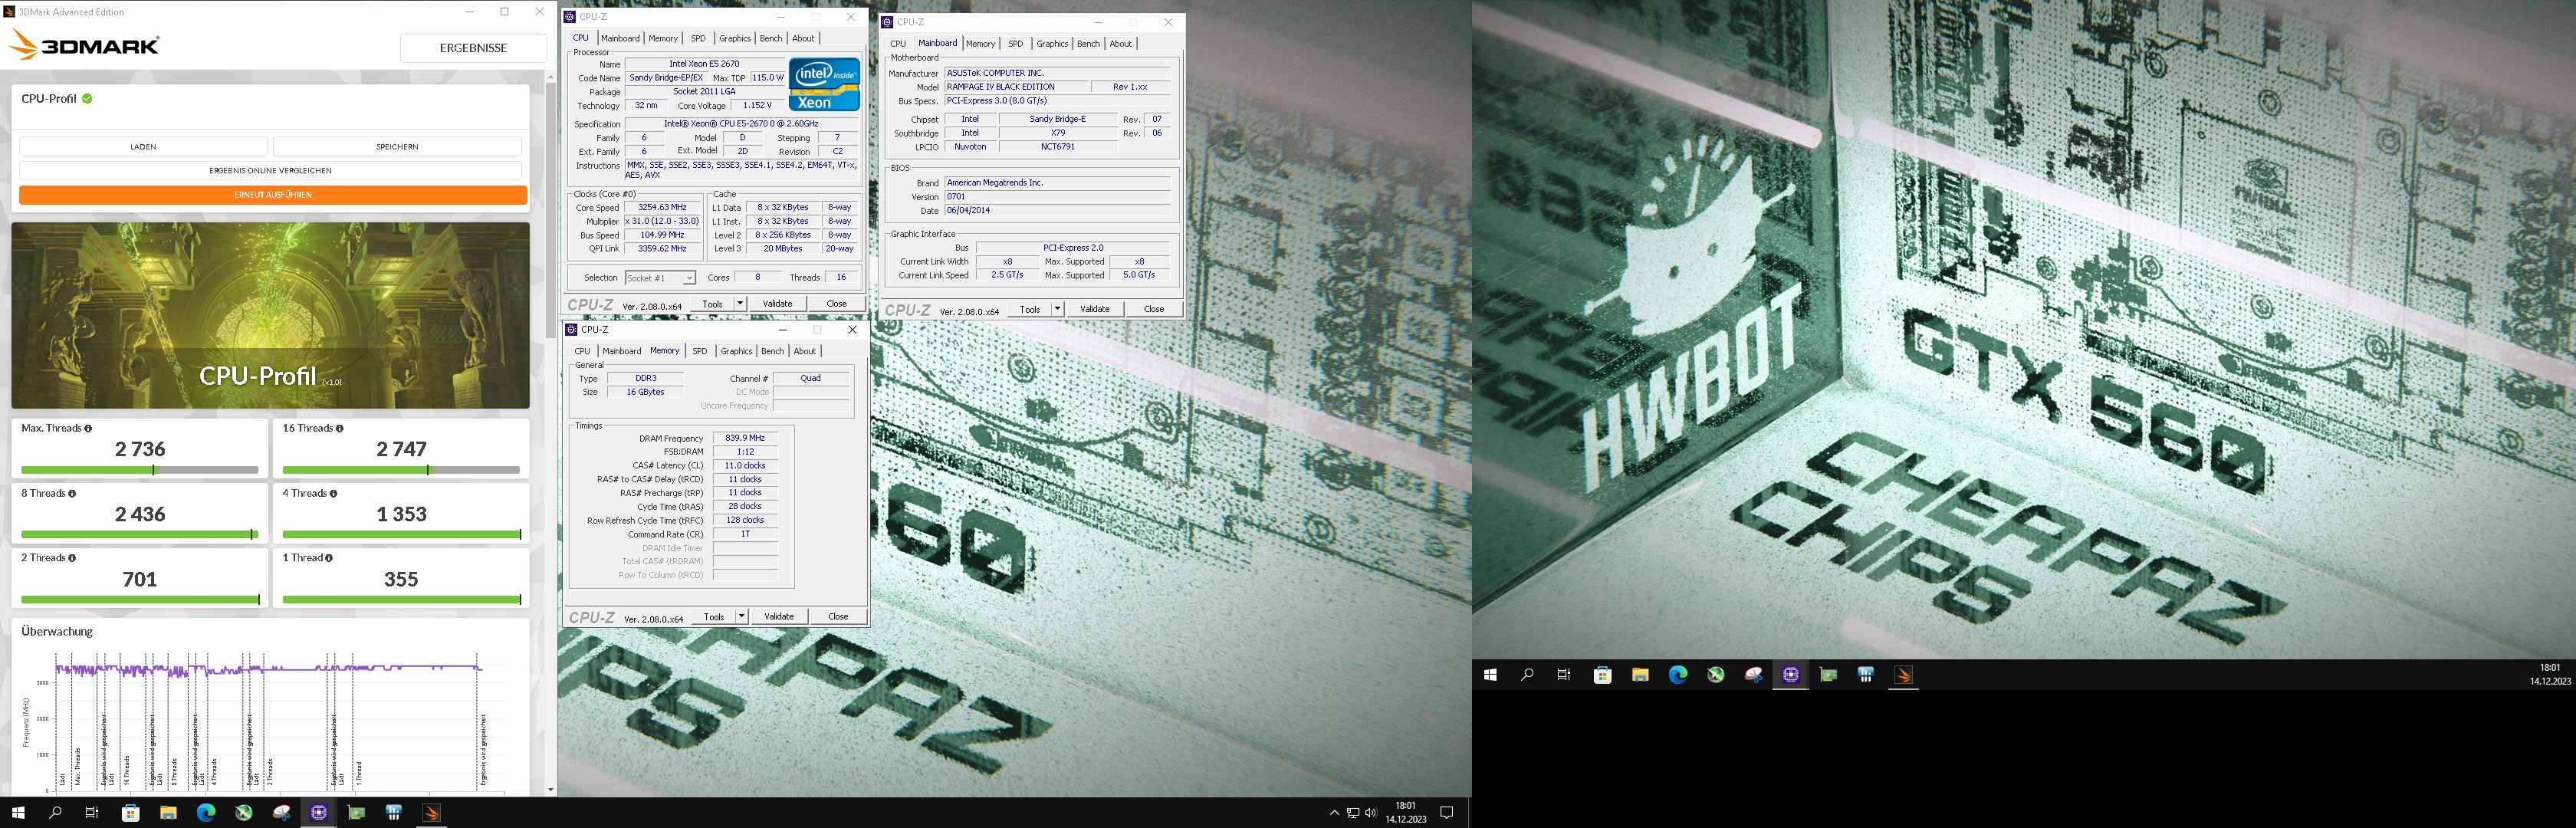Click the SPEICHERN button
2576x828 pixels.
(x=397, y=147)
